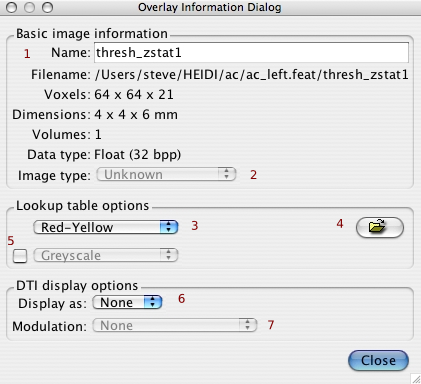Open lookup table file via folder icon
This screenshot has width=421, height=384.
point(380,227)
